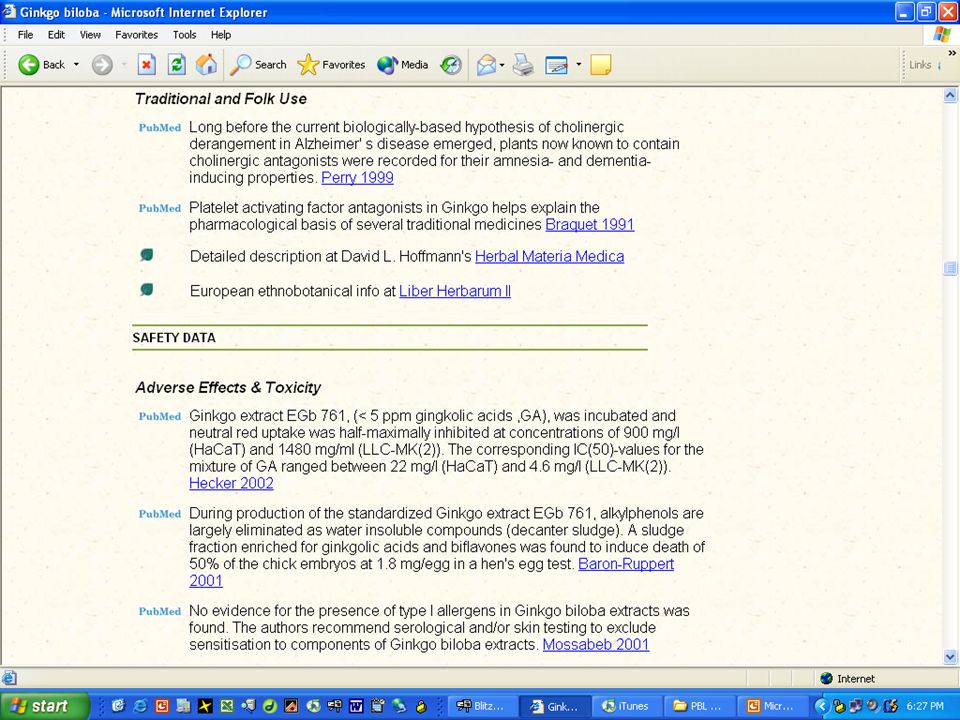Click the Stop loading icon
This screenshot has width=960, height=720.
146,64
